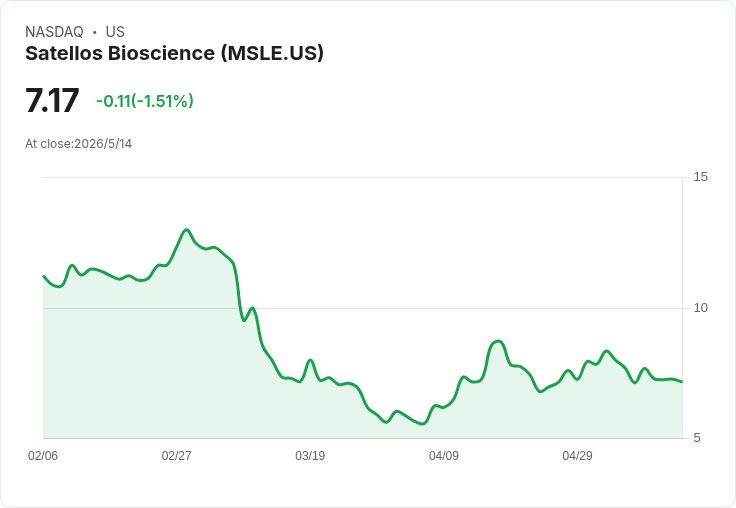The height and width of the screenshot is (508, 736).
Task: Click the 02/06 date axis label
Action: pos(43,455)
